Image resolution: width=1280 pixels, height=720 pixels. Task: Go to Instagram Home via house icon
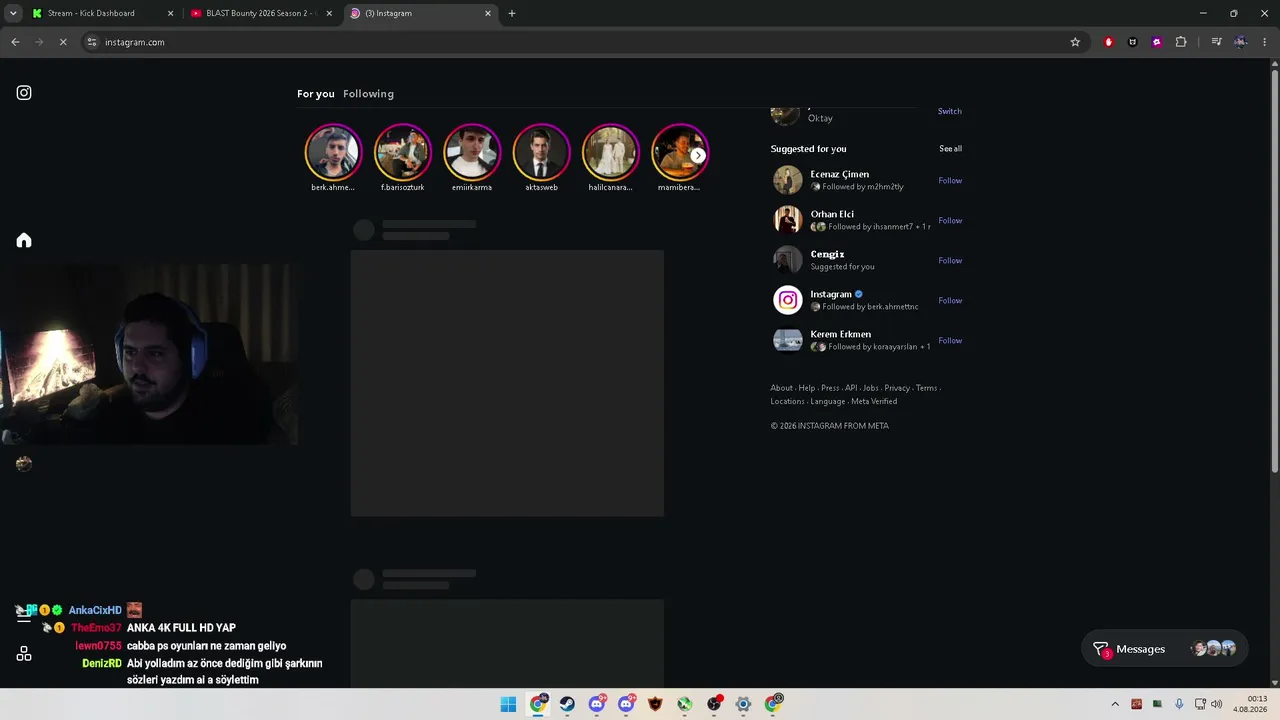tap(24, 240)
